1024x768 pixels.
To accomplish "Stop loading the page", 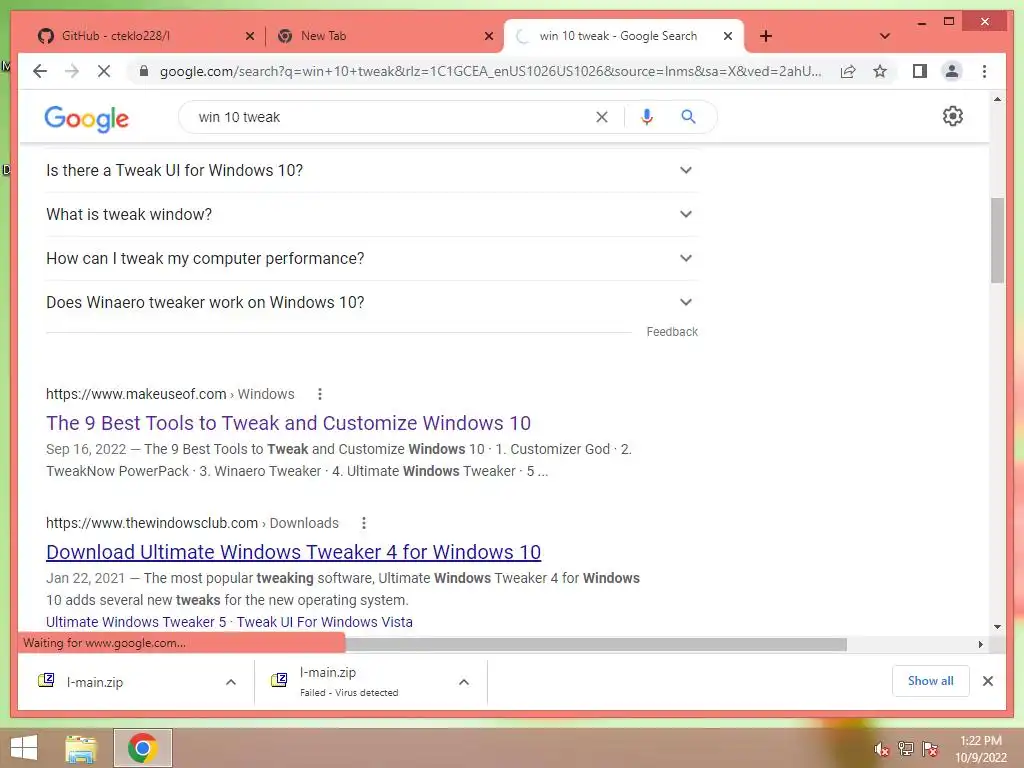I will [x=104, y=71].
